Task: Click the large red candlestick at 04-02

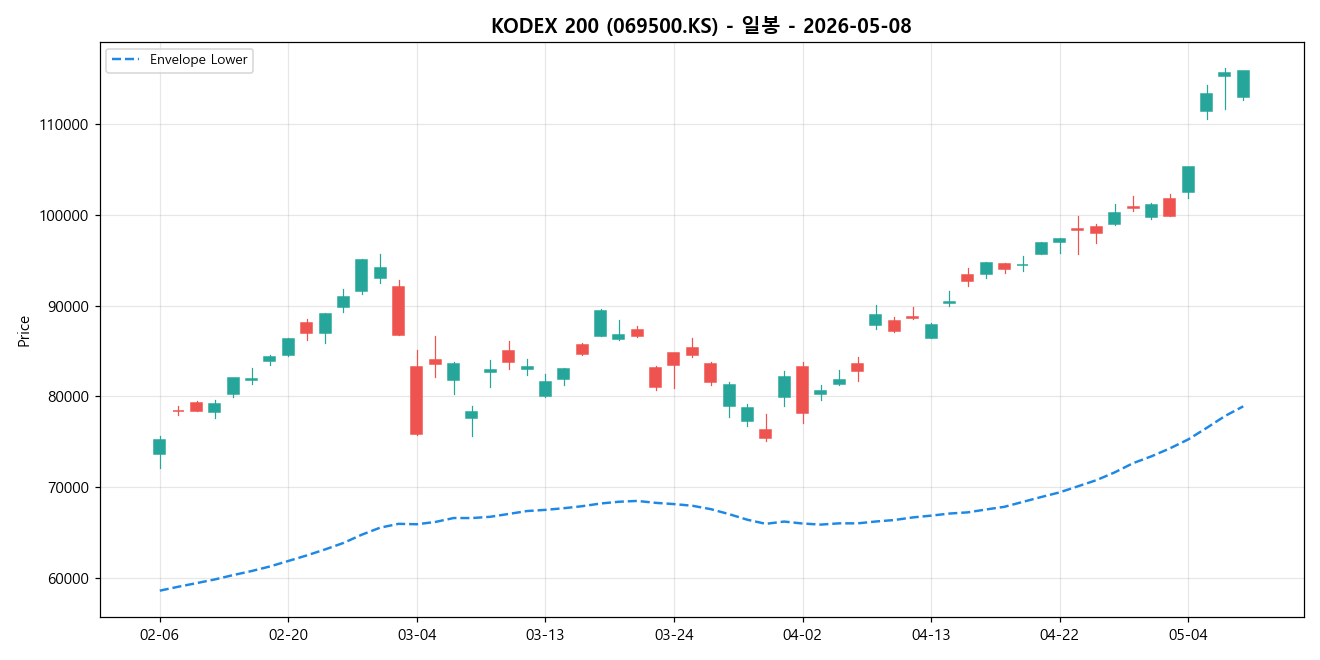Action: (802, 390)
